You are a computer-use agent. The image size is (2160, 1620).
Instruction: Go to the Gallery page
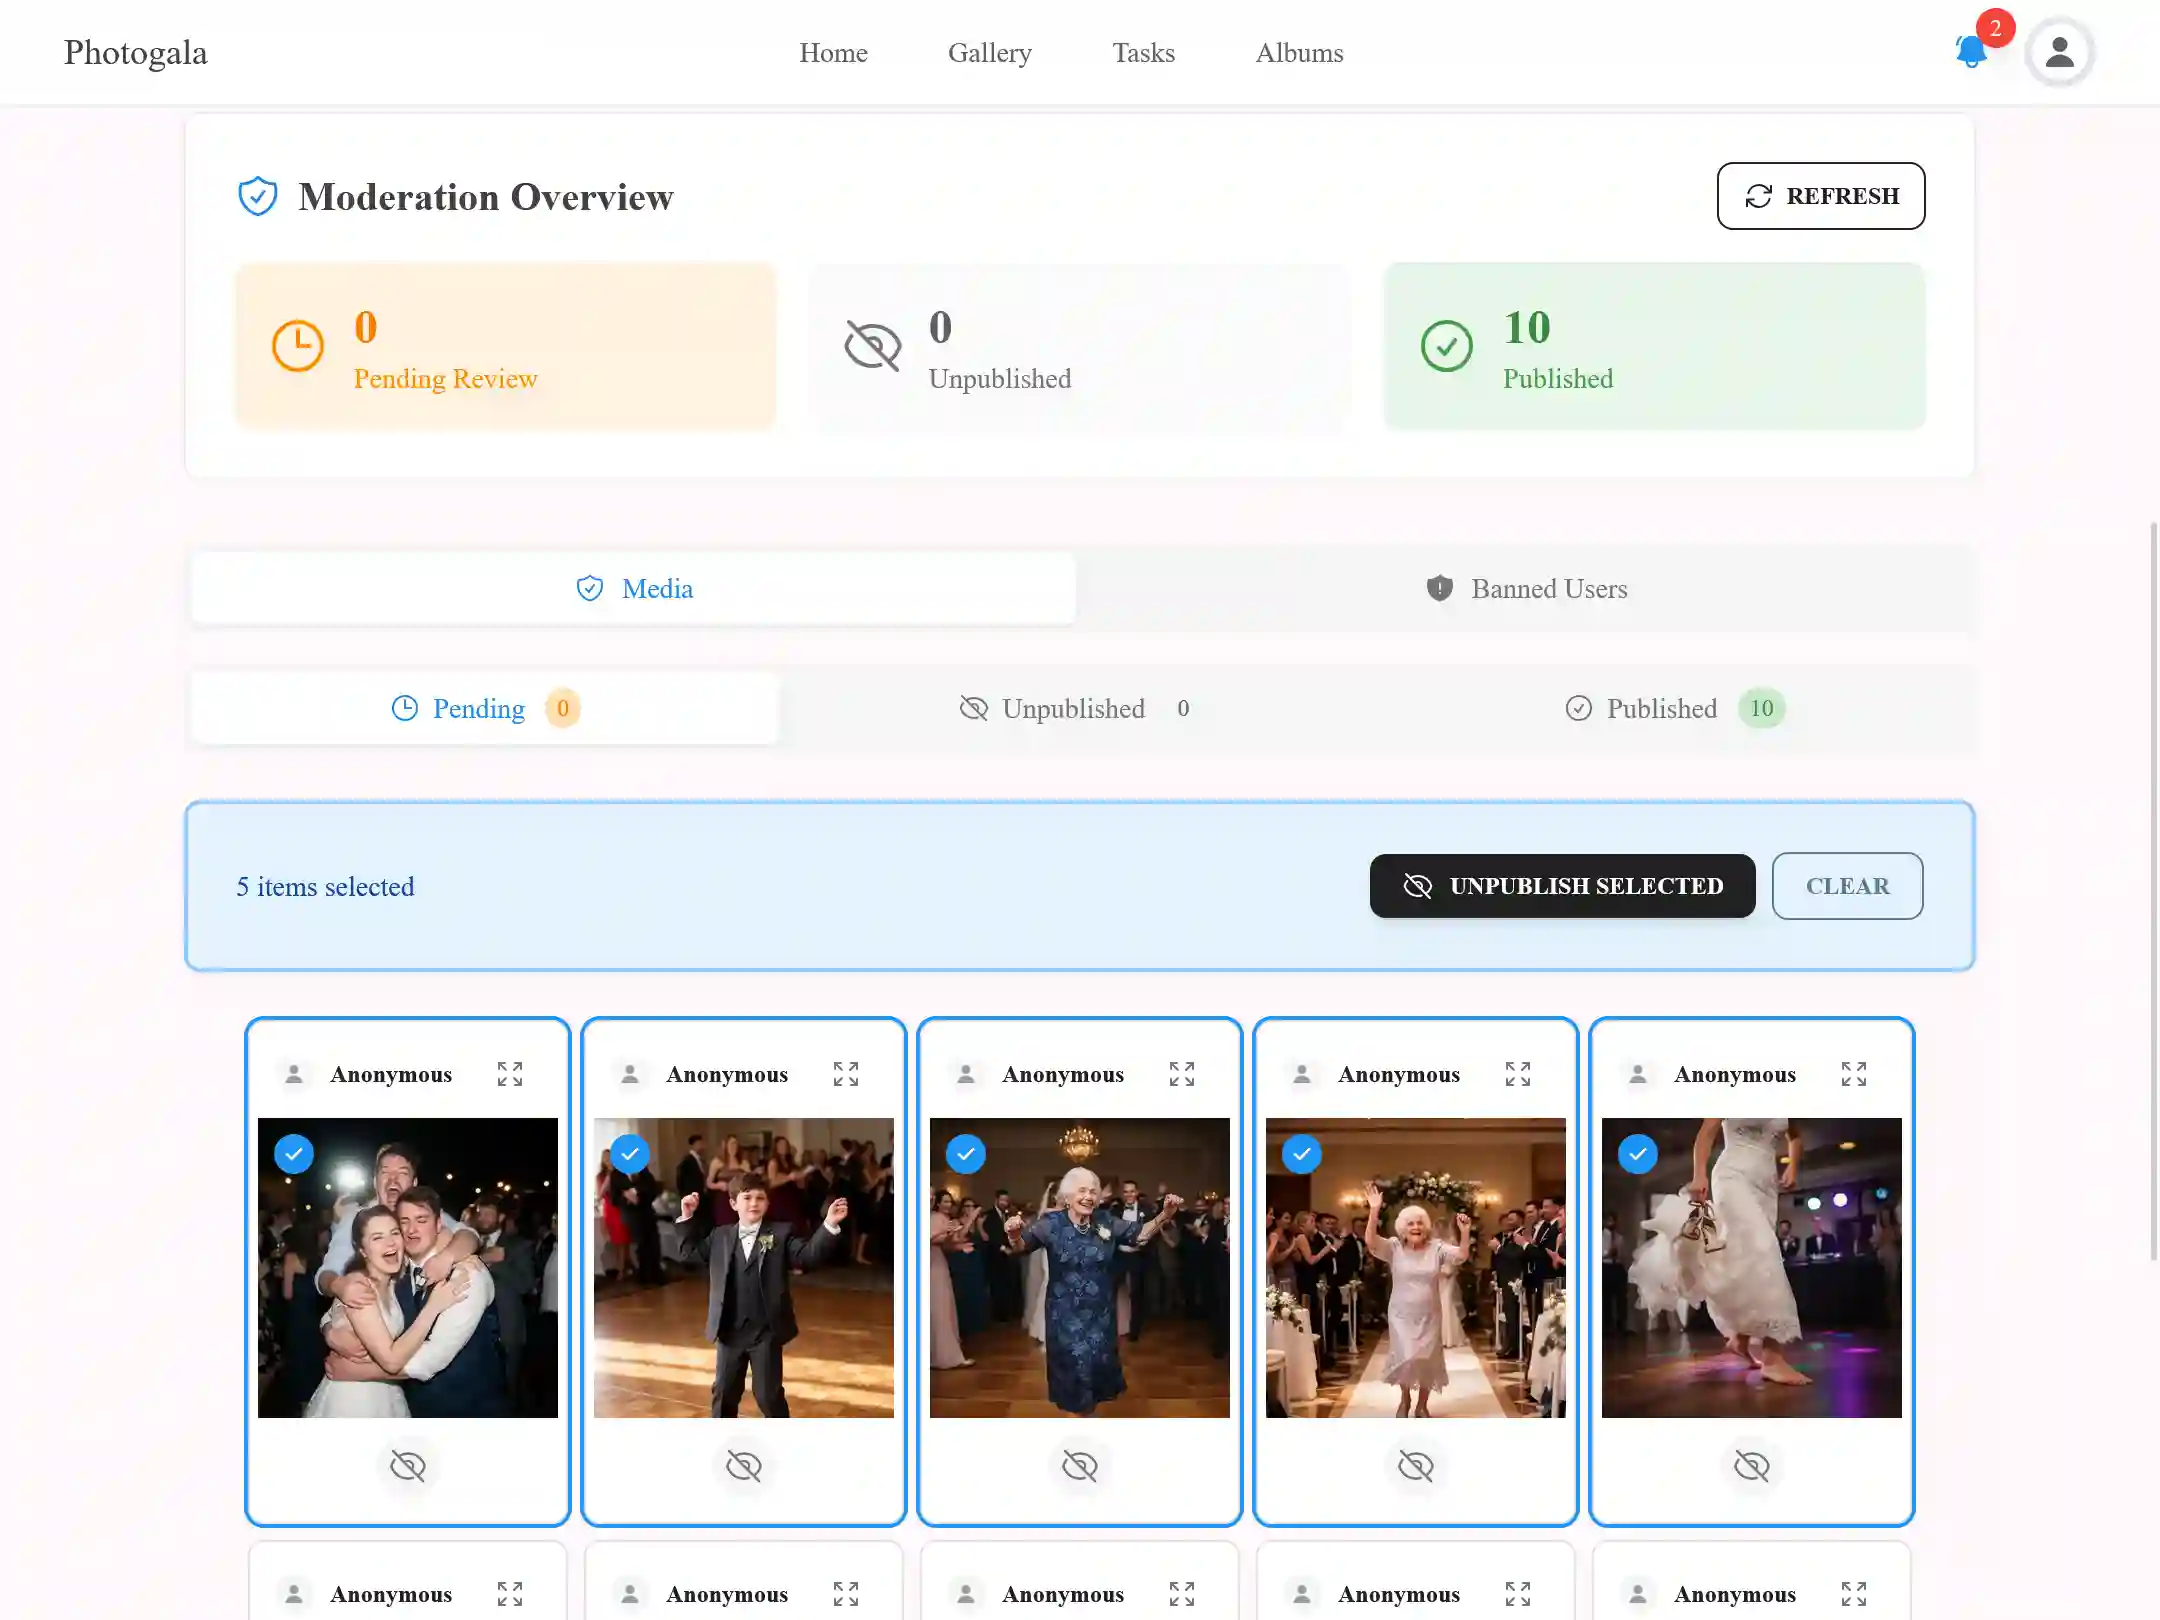click(989, 53)
